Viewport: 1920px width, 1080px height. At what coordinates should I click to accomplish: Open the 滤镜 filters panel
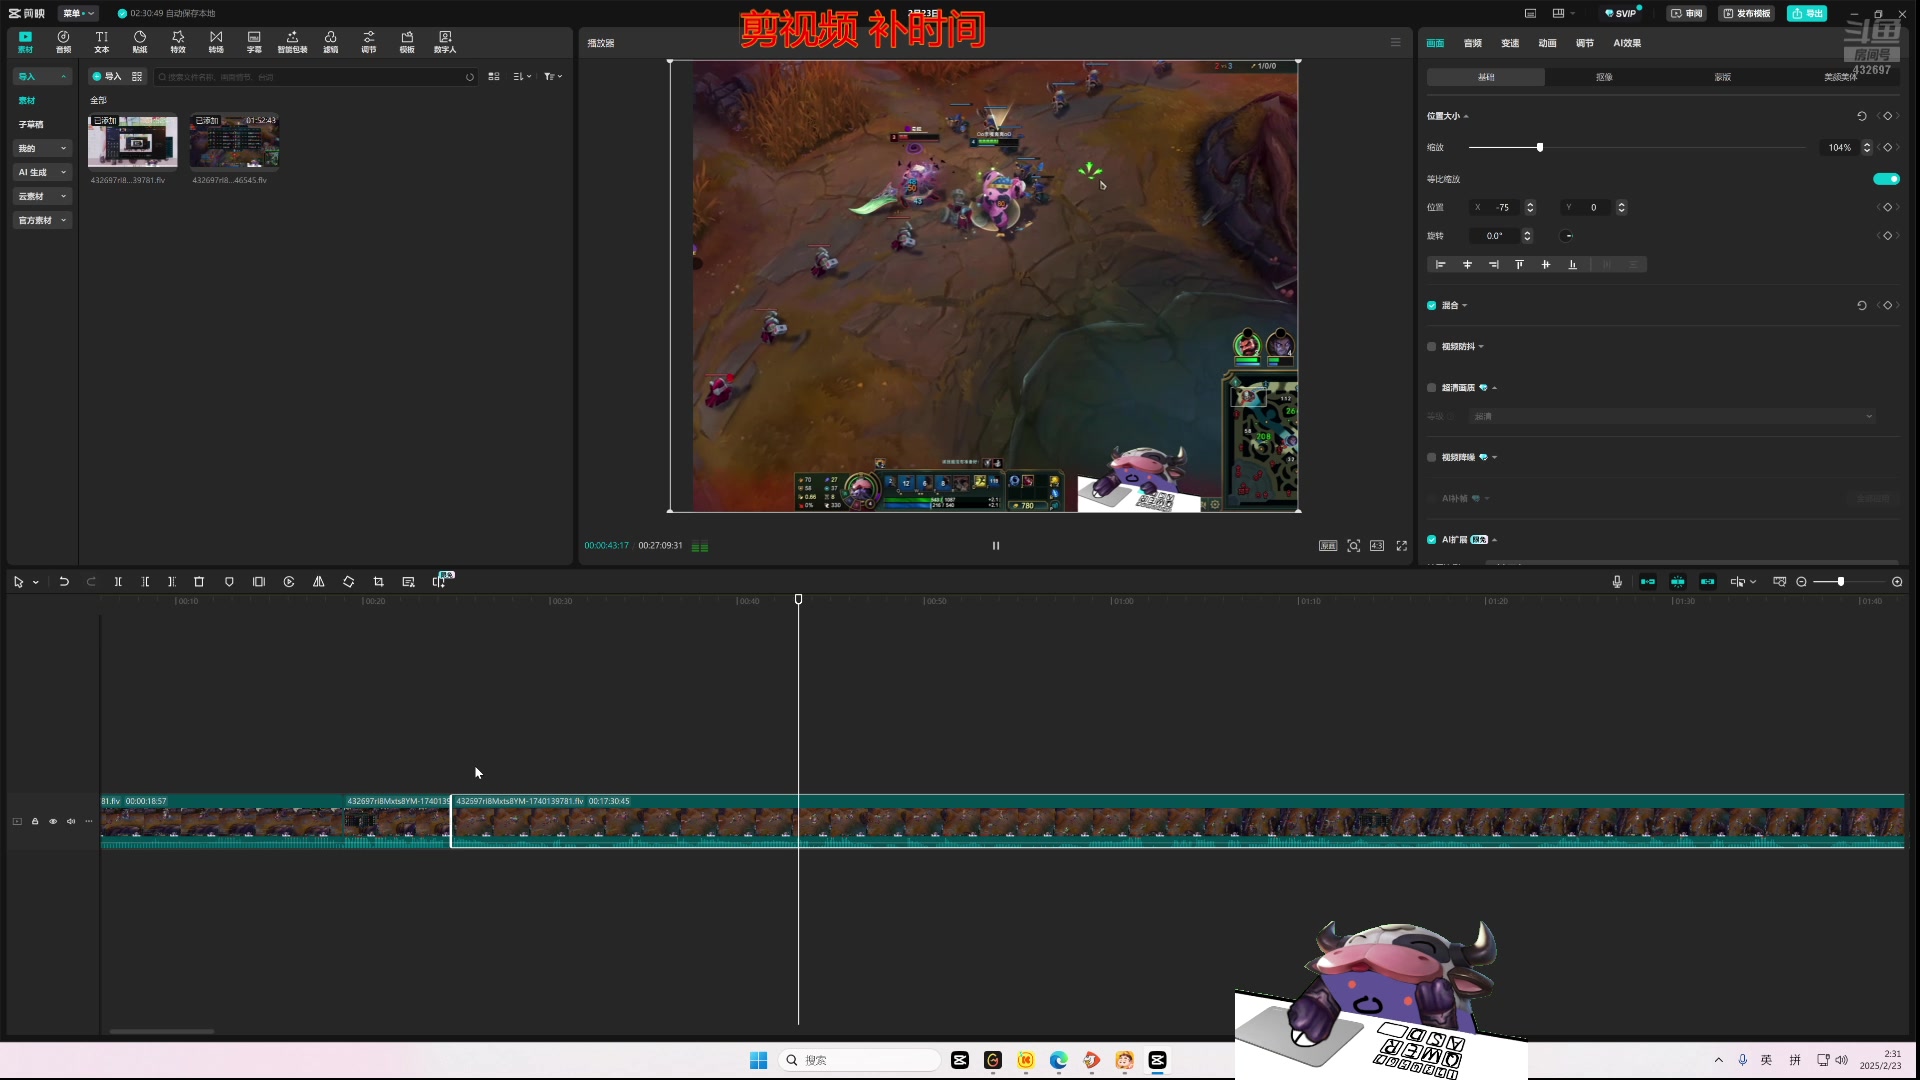[x=330, y=42]
